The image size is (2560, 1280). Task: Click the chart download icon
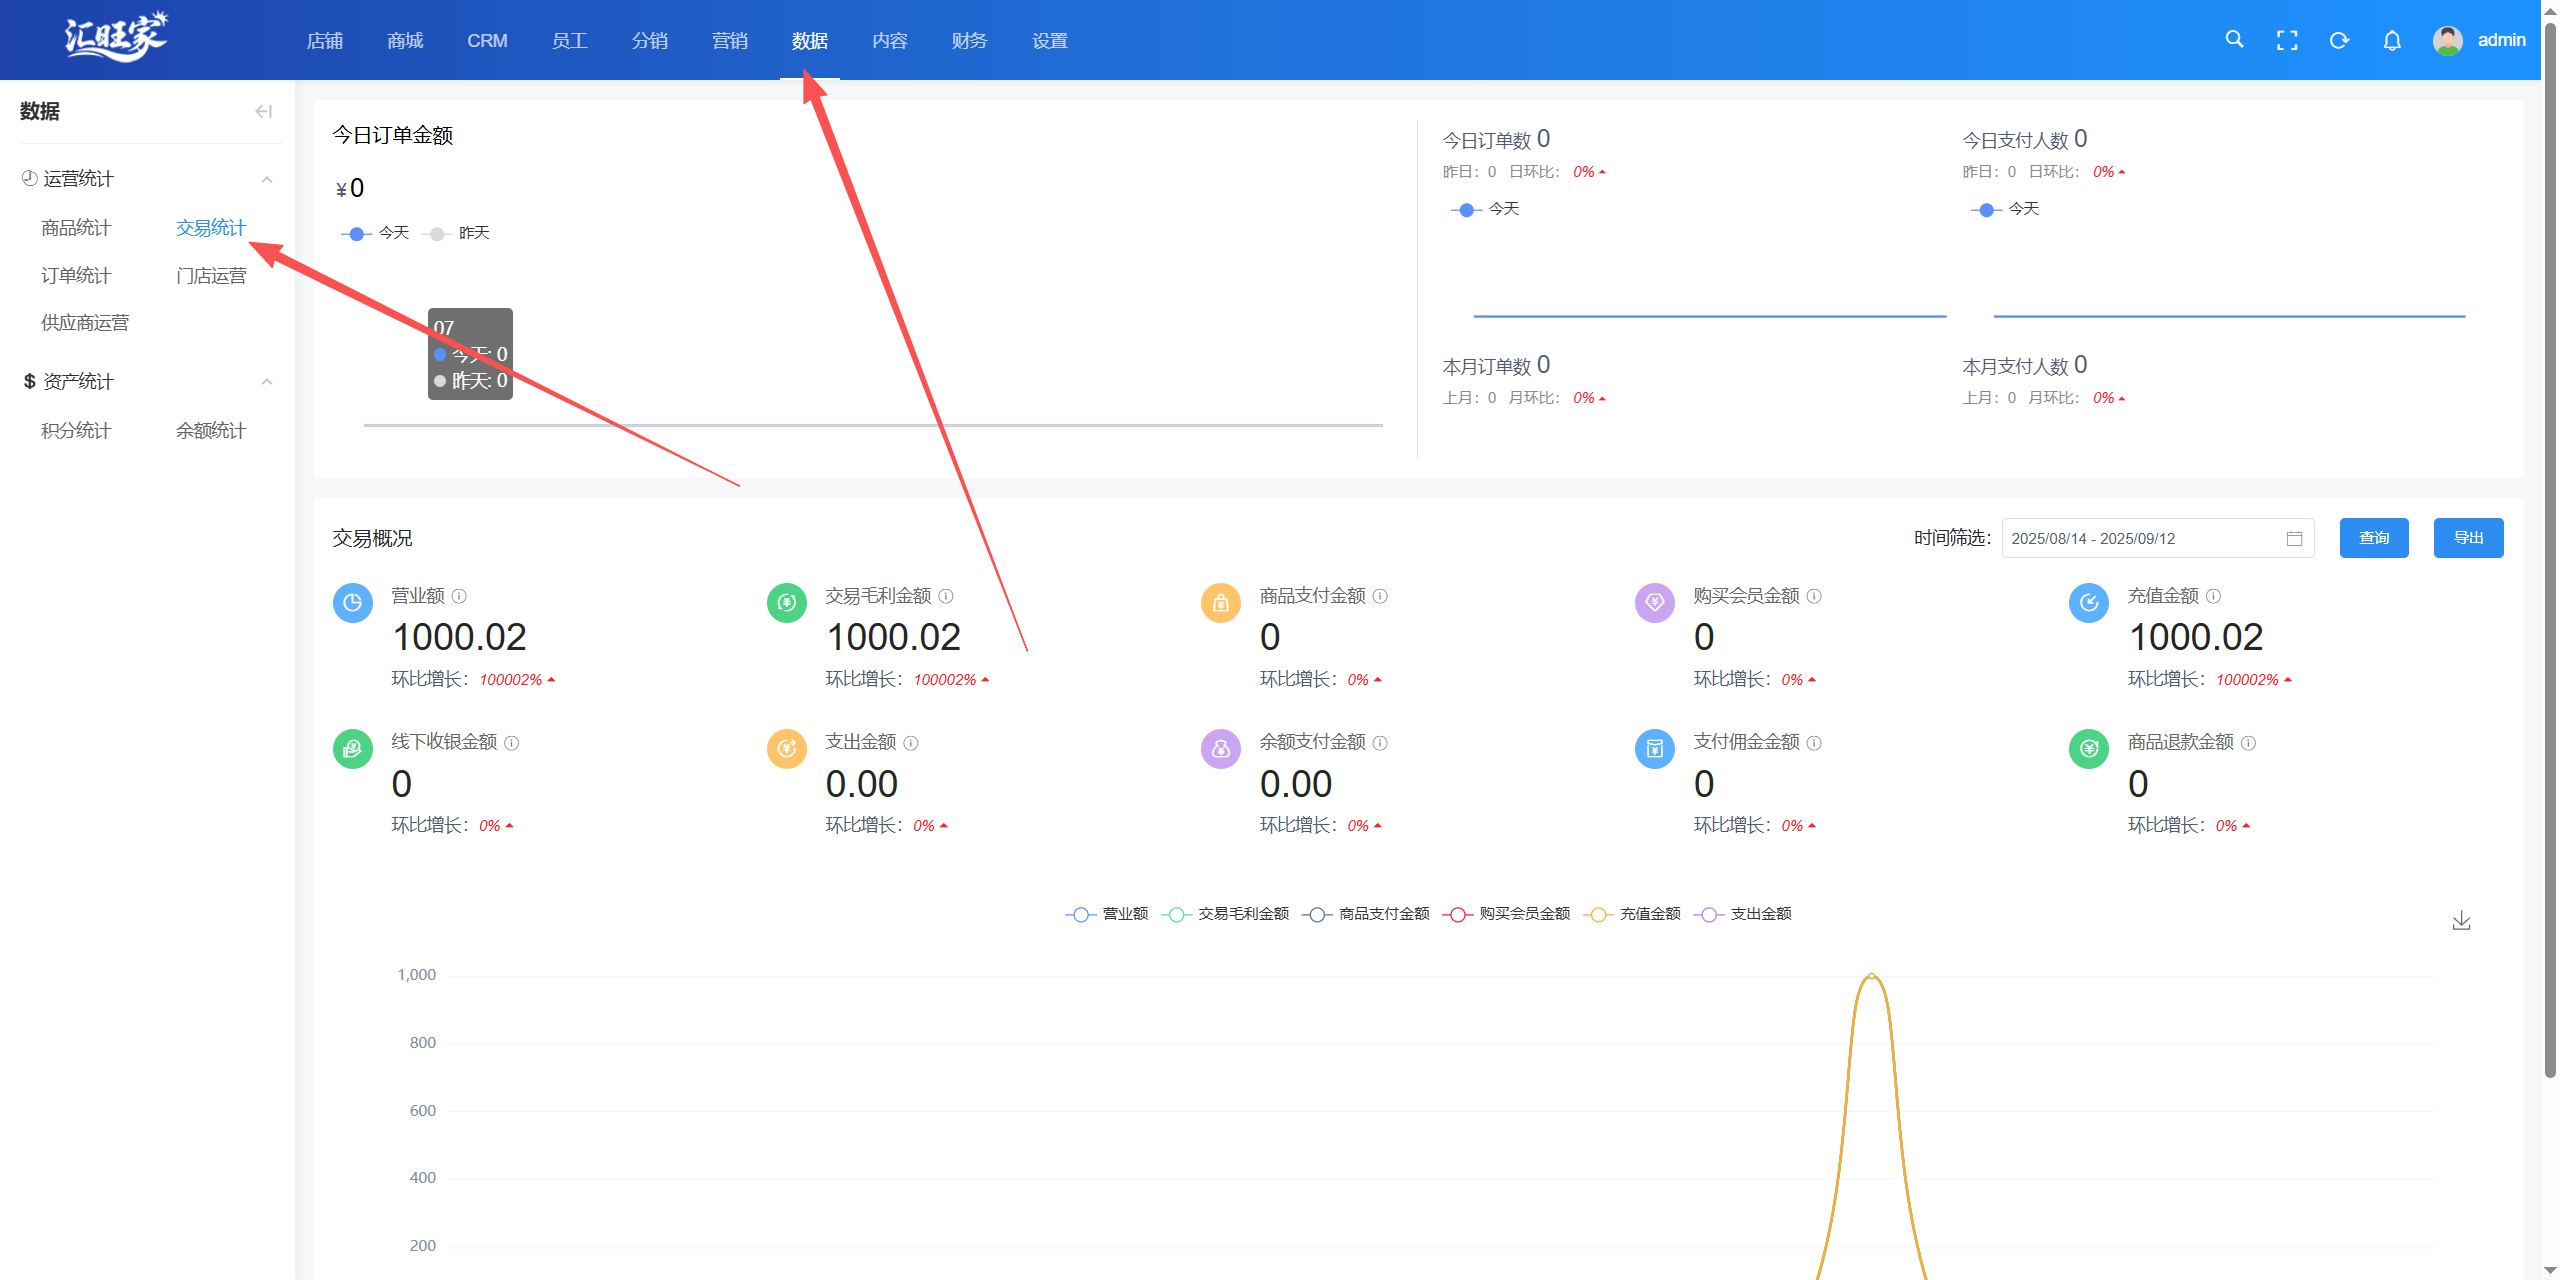click(x=2461, y=920)
